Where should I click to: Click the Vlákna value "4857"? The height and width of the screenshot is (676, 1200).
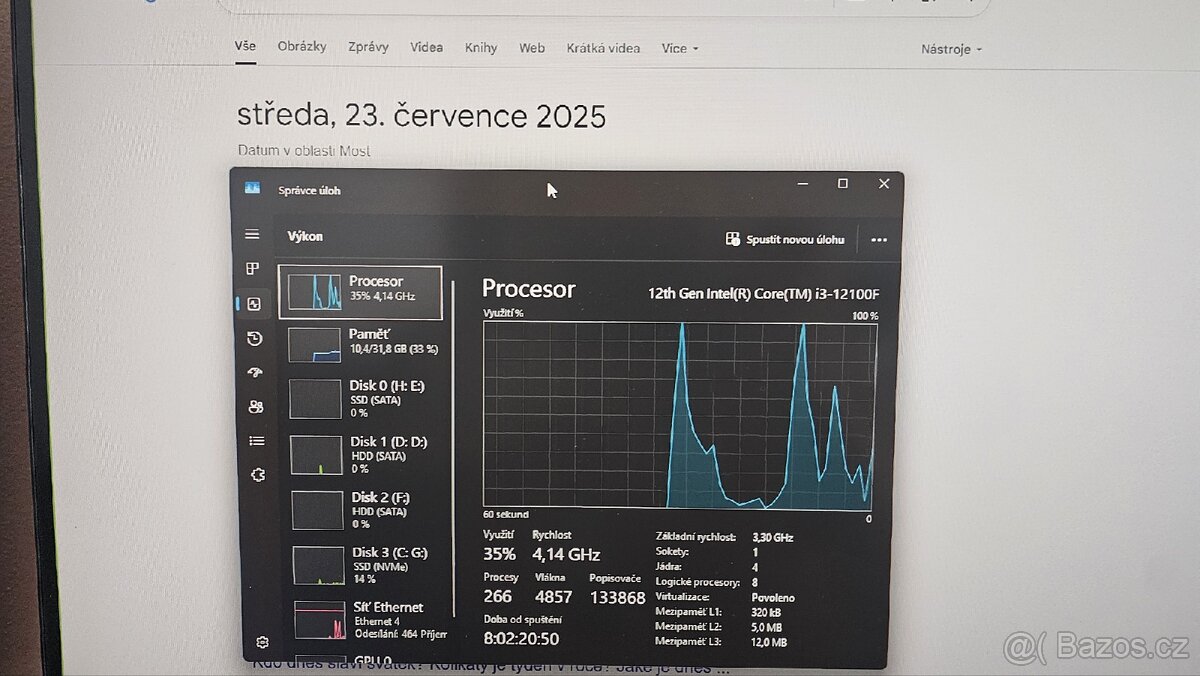[x=554, y=596]
